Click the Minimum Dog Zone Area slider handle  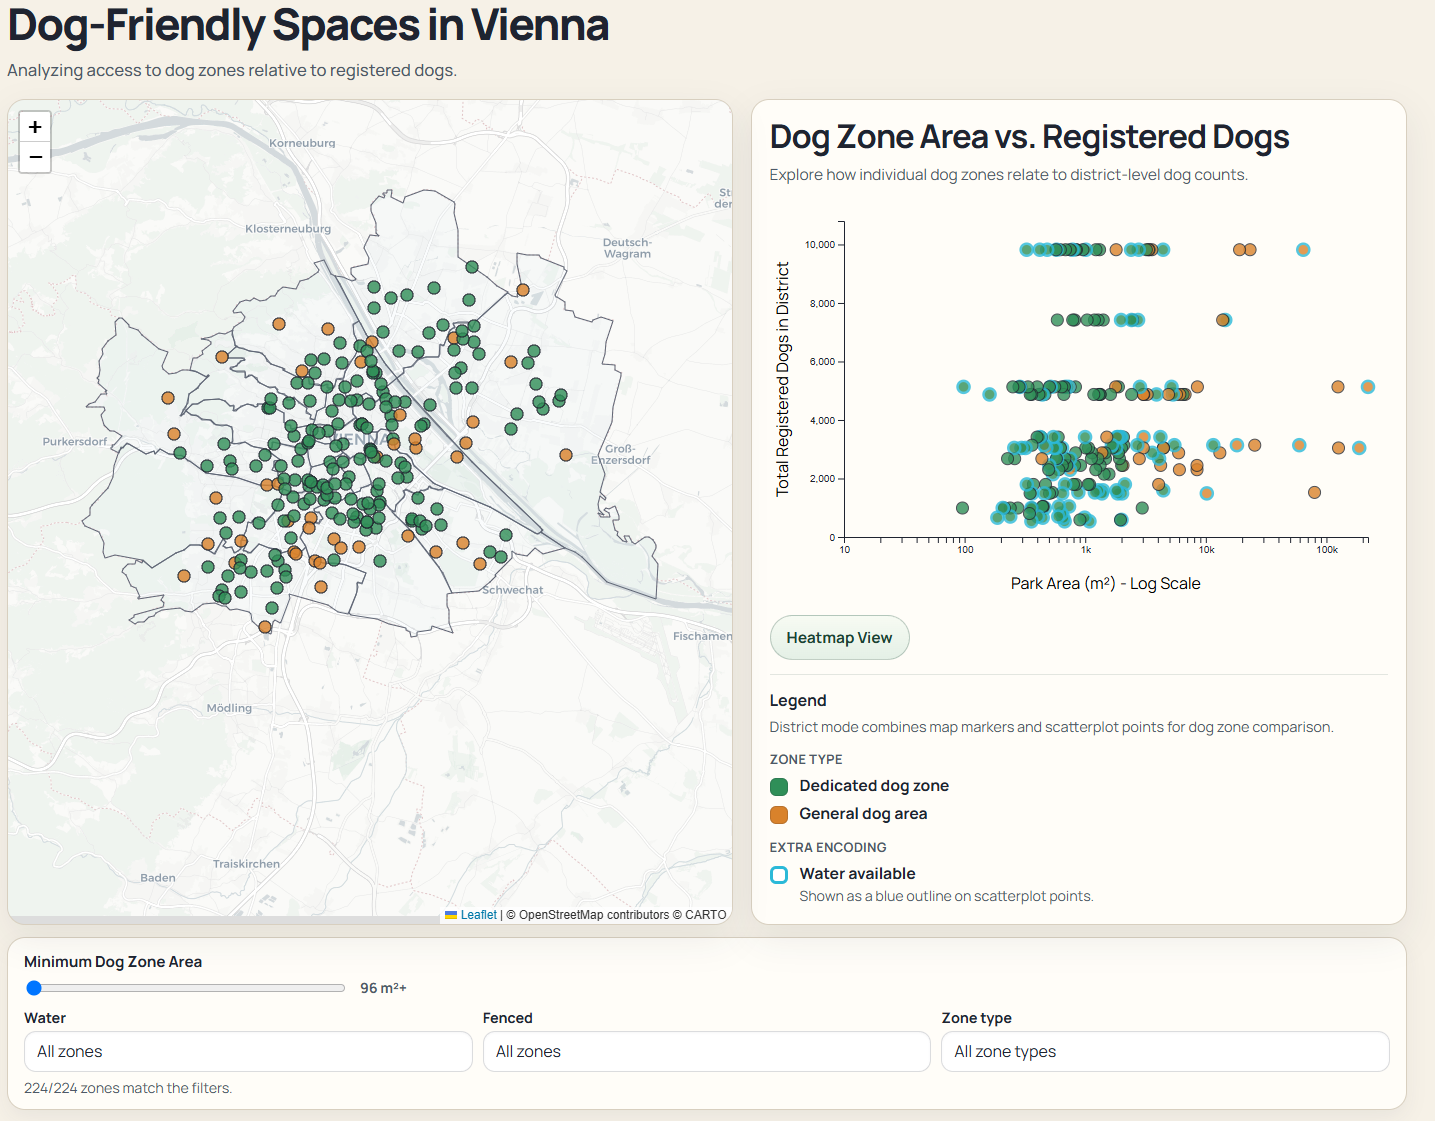tap(34, 988)
